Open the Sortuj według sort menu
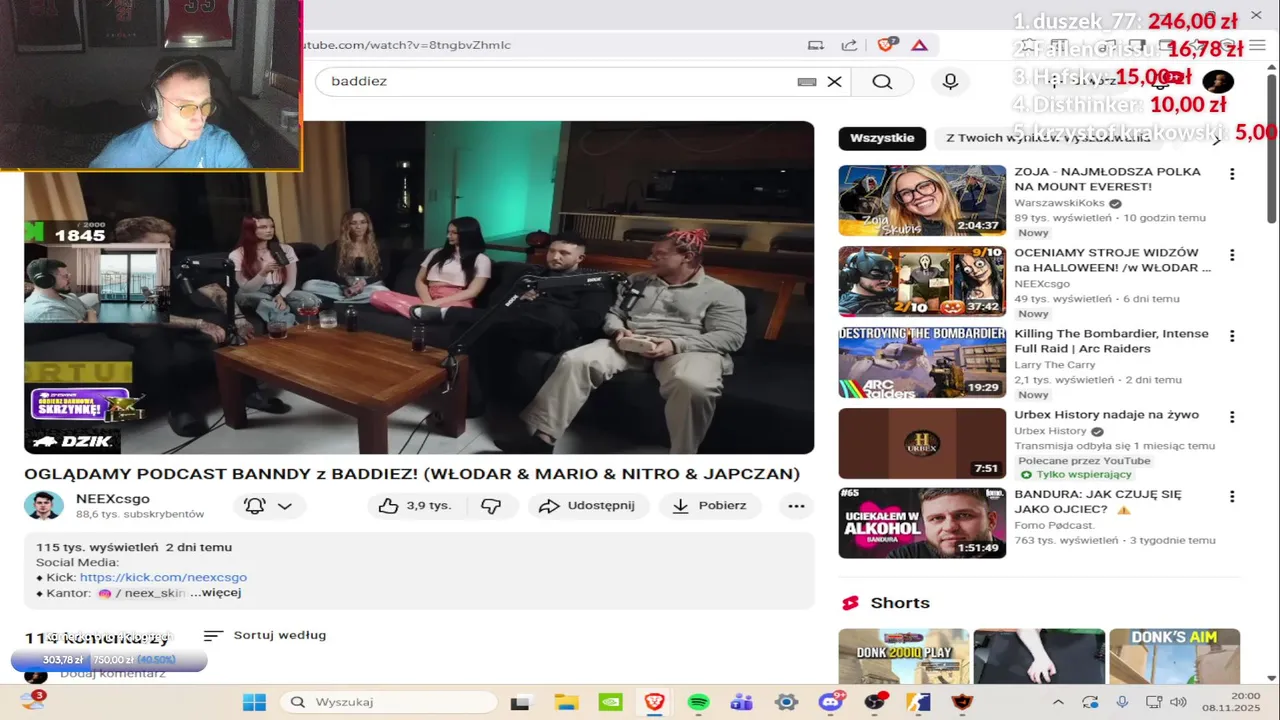The image size is (1280, 720). click(x=265, y=635)
